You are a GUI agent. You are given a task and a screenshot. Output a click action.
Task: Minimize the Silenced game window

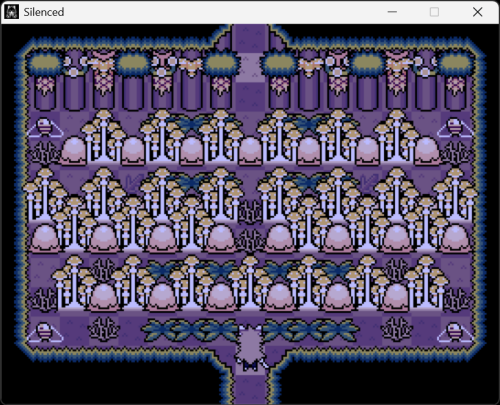(x=392, y=12)
